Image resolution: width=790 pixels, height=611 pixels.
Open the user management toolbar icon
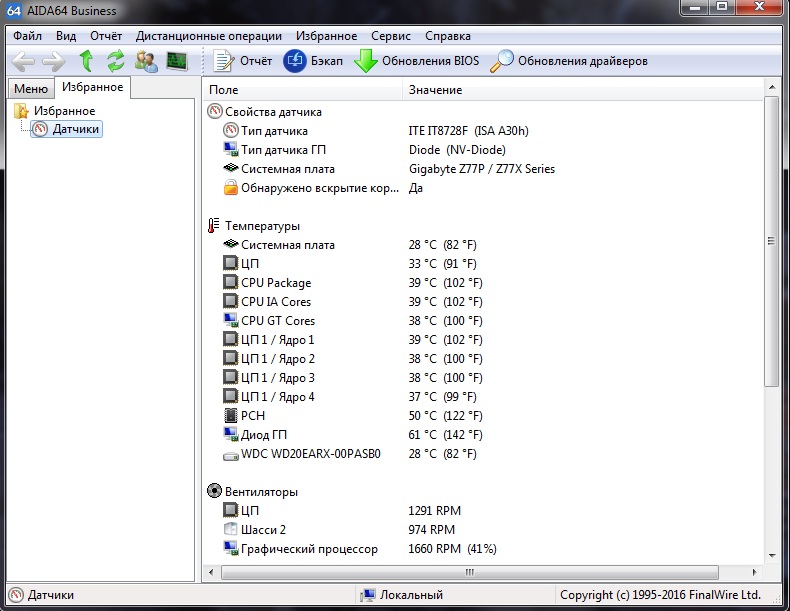pos(146,61)
